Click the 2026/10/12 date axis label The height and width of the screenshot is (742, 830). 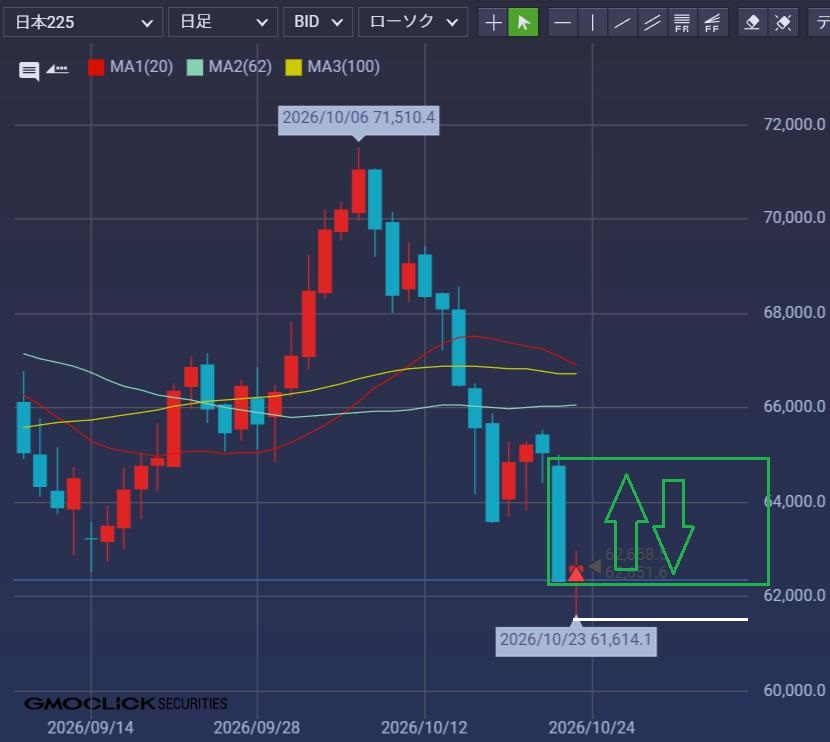coord(424,728)
